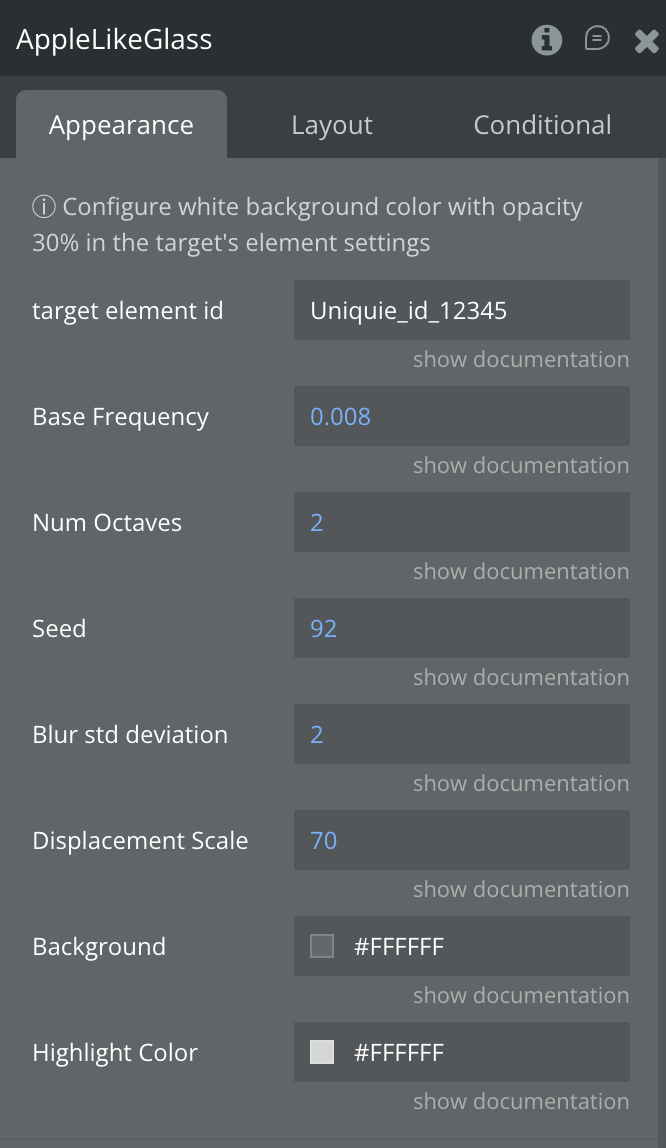This screenshot has height=1148, width=666.
Task: Show documentation for target element id
Action: 521,360
